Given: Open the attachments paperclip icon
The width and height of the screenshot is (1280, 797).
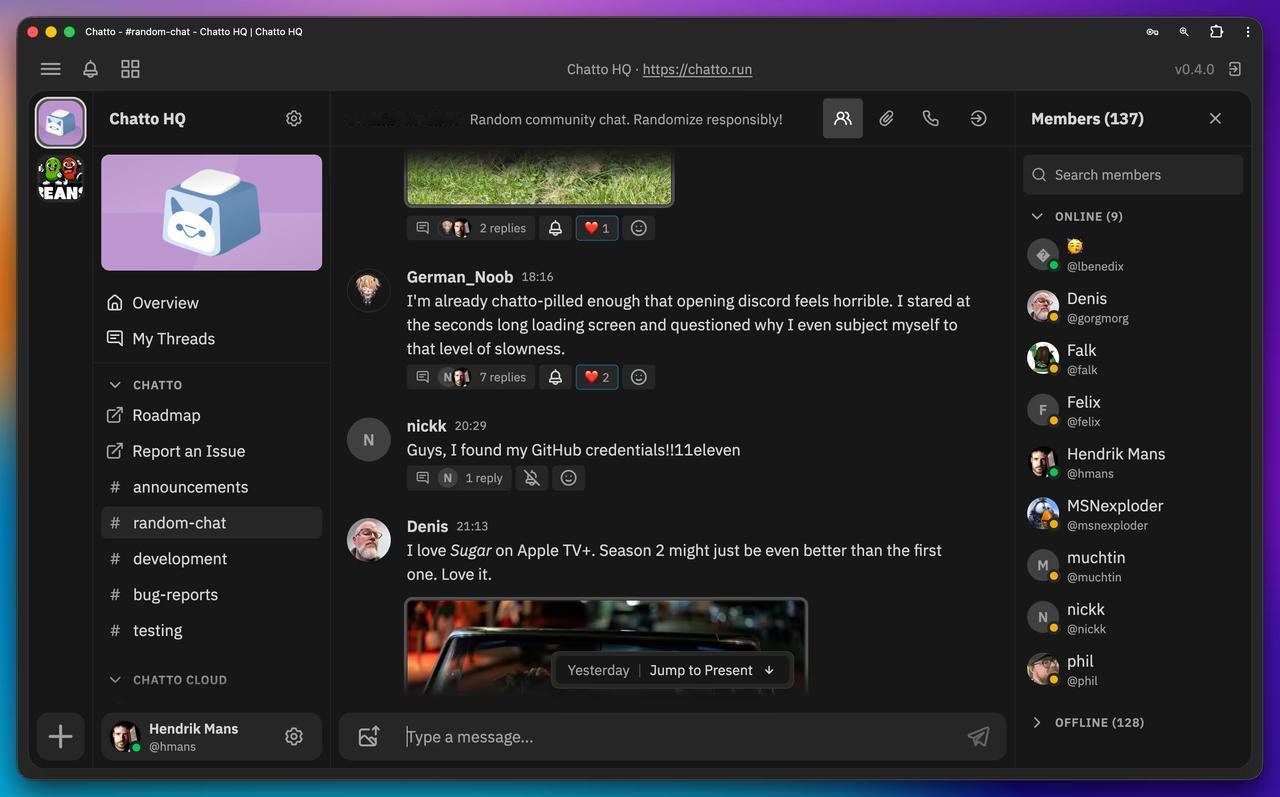Looking at the screenshot, I should 887,118.
